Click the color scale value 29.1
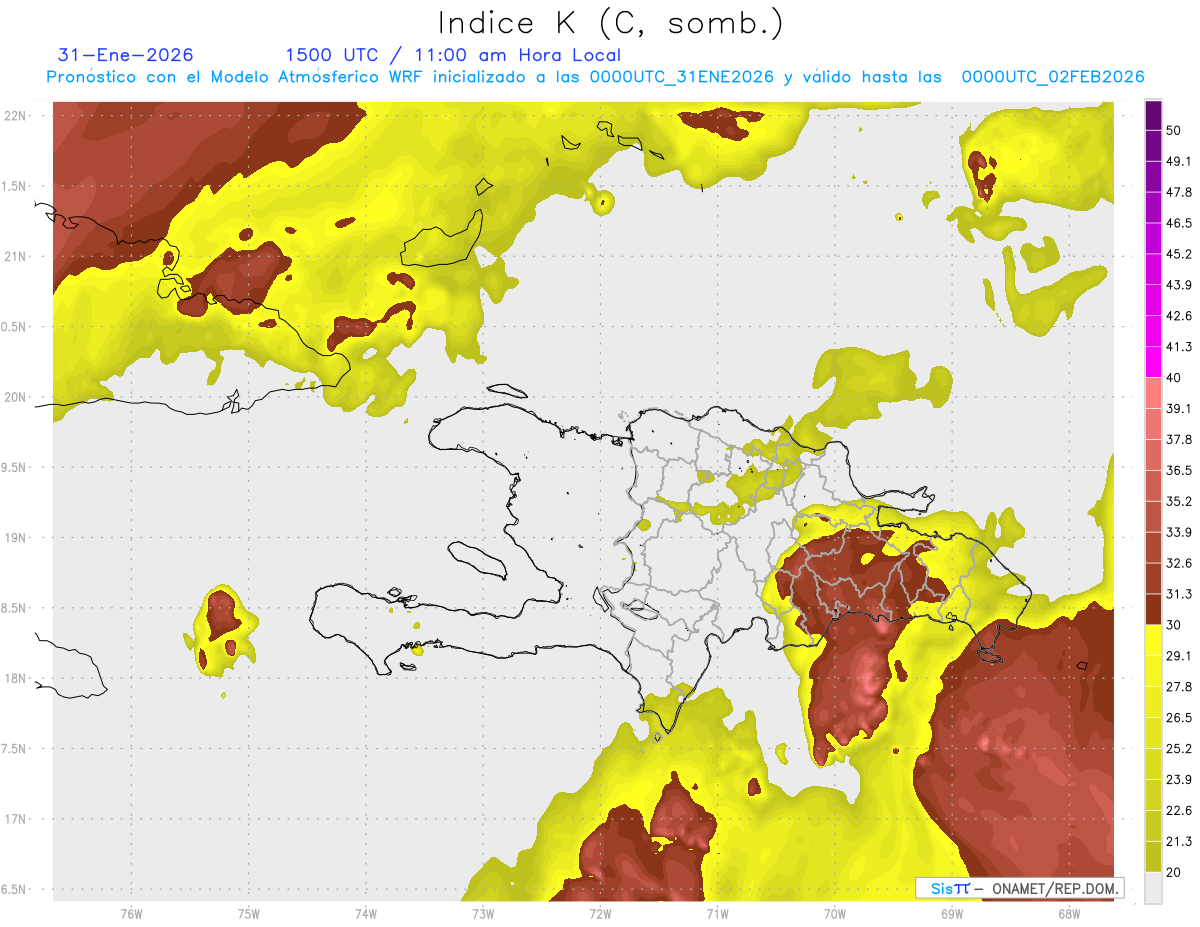This screenshot has height=927, width=1200. click(x=1179, y=656)
